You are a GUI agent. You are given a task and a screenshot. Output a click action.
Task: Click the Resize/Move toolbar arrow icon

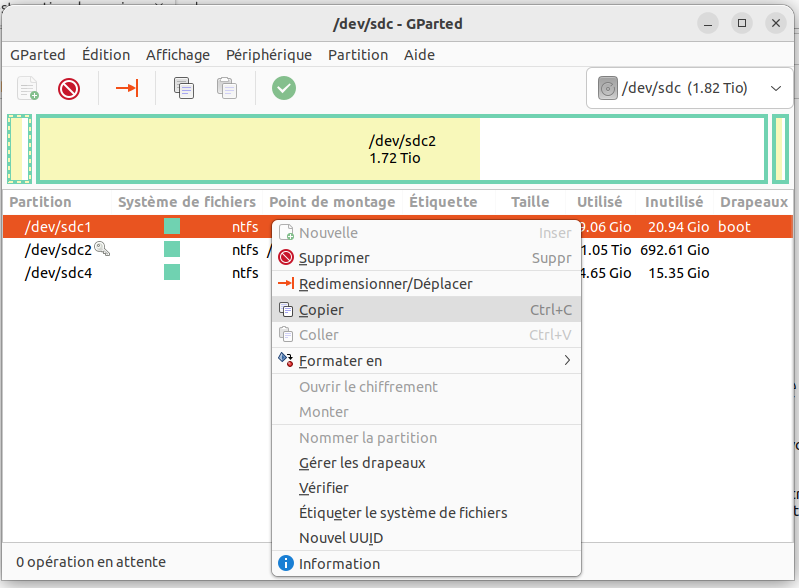point(127,88)
